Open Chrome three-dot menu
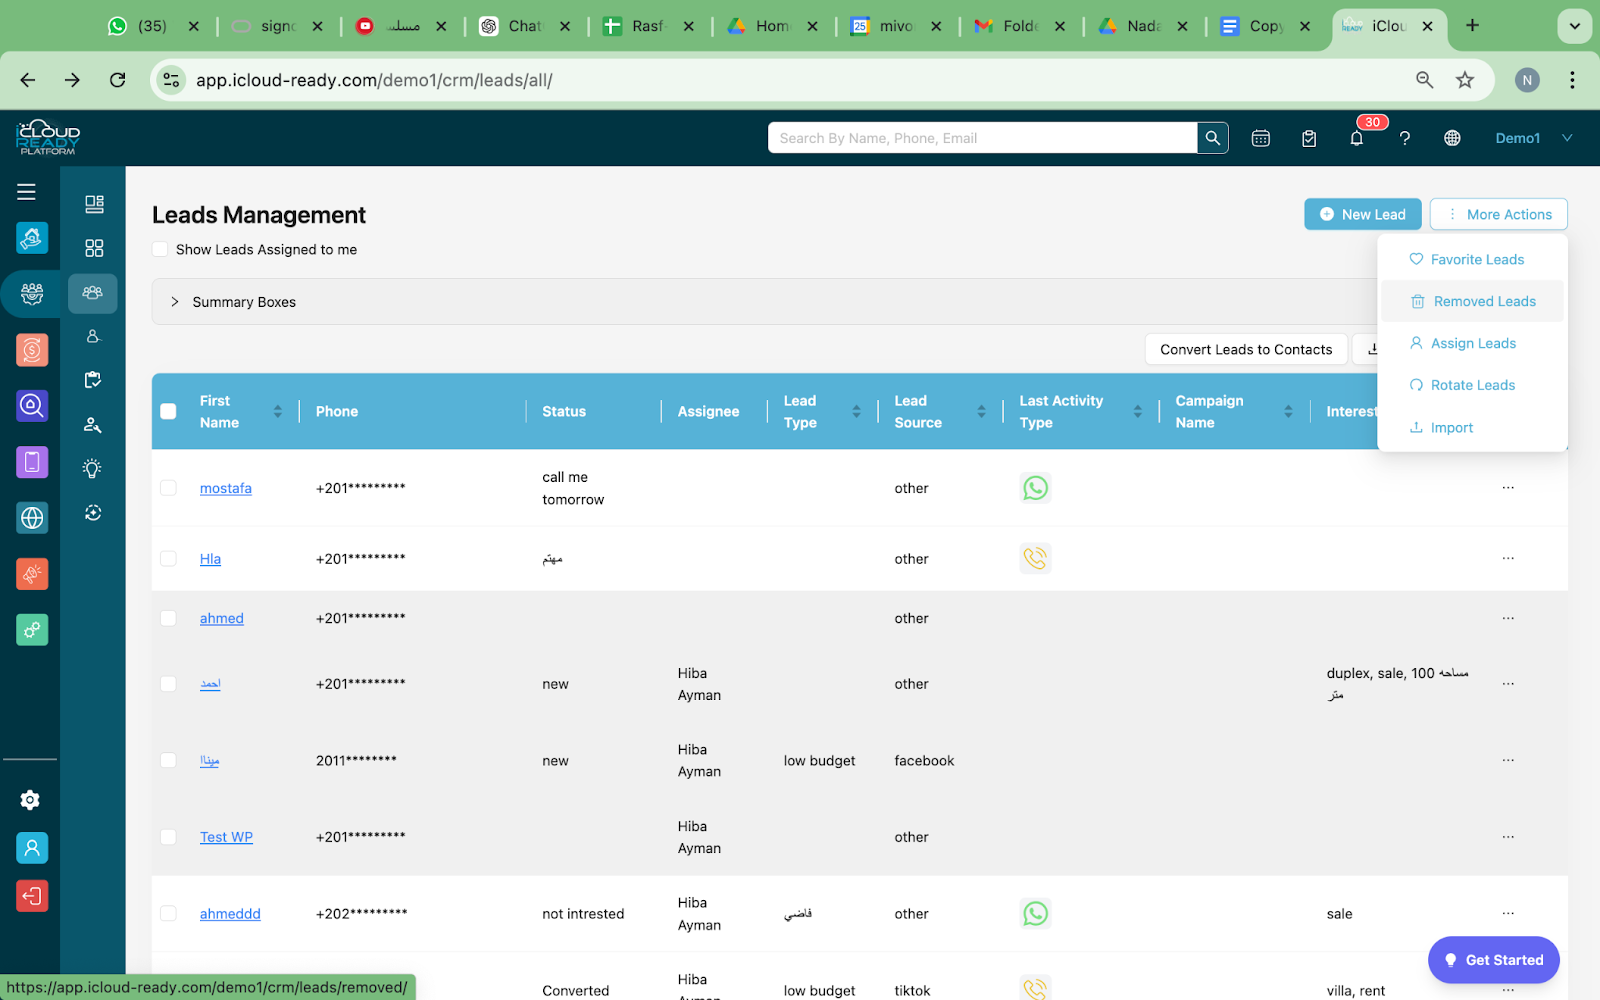Screen dimensions: 1600x1000 1572,80
